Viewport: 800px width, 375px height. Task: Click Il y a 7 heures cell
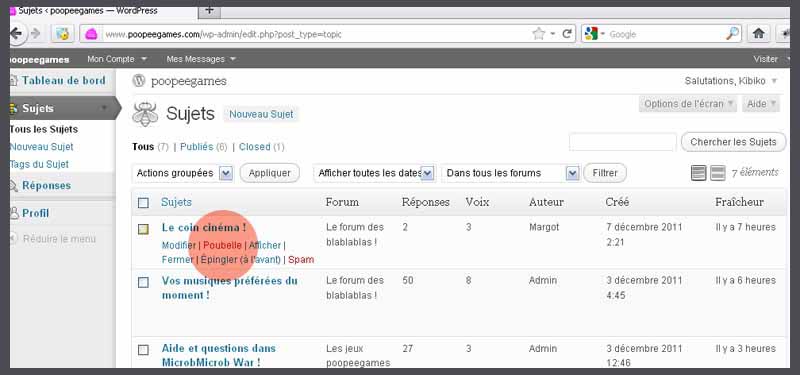(x=745, y=227)
